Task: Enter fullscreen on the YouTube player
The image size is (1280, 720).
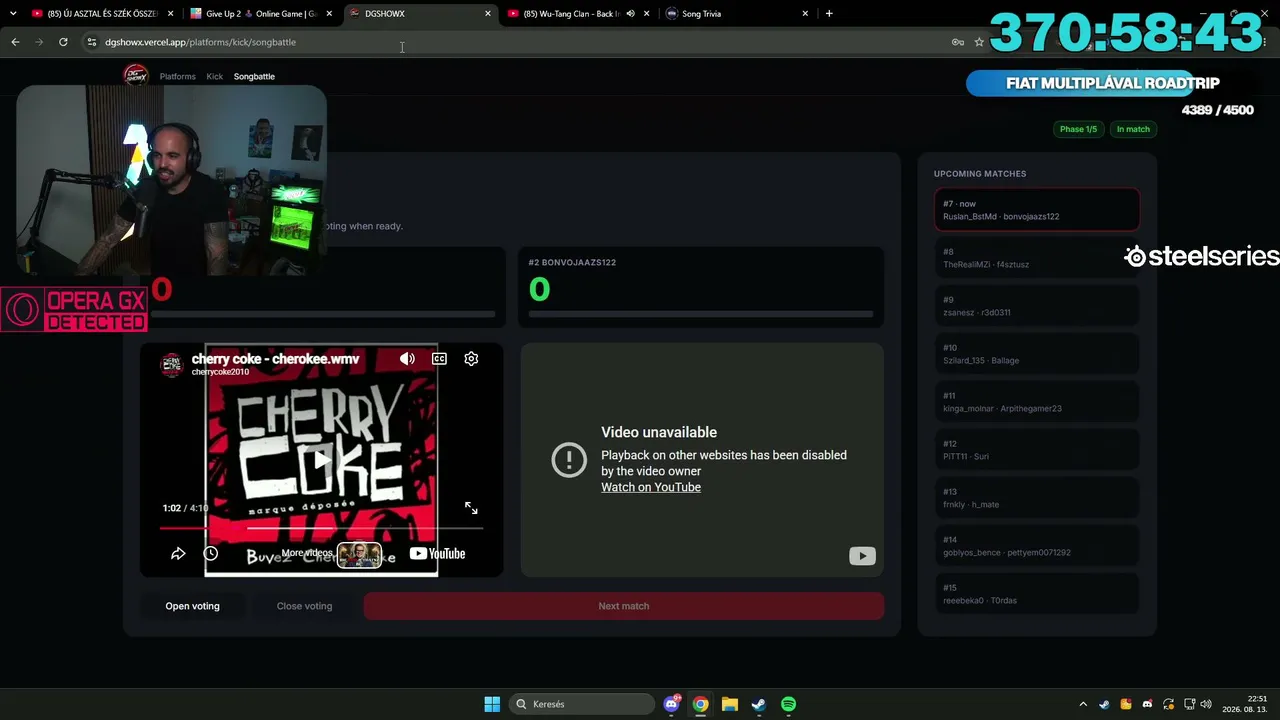Action: [471, 508]
